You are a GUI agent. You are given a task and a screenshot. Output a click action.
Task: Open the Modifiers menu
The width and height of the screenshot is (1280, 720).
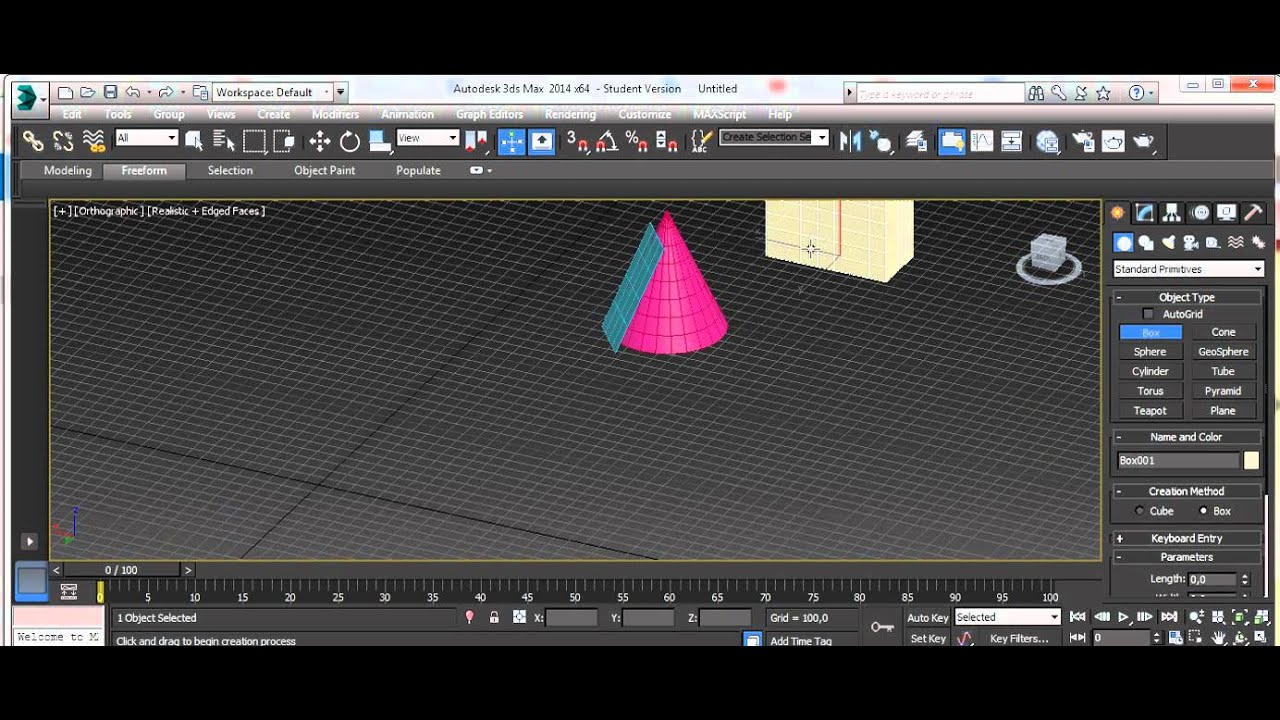[x=335, y=114]
